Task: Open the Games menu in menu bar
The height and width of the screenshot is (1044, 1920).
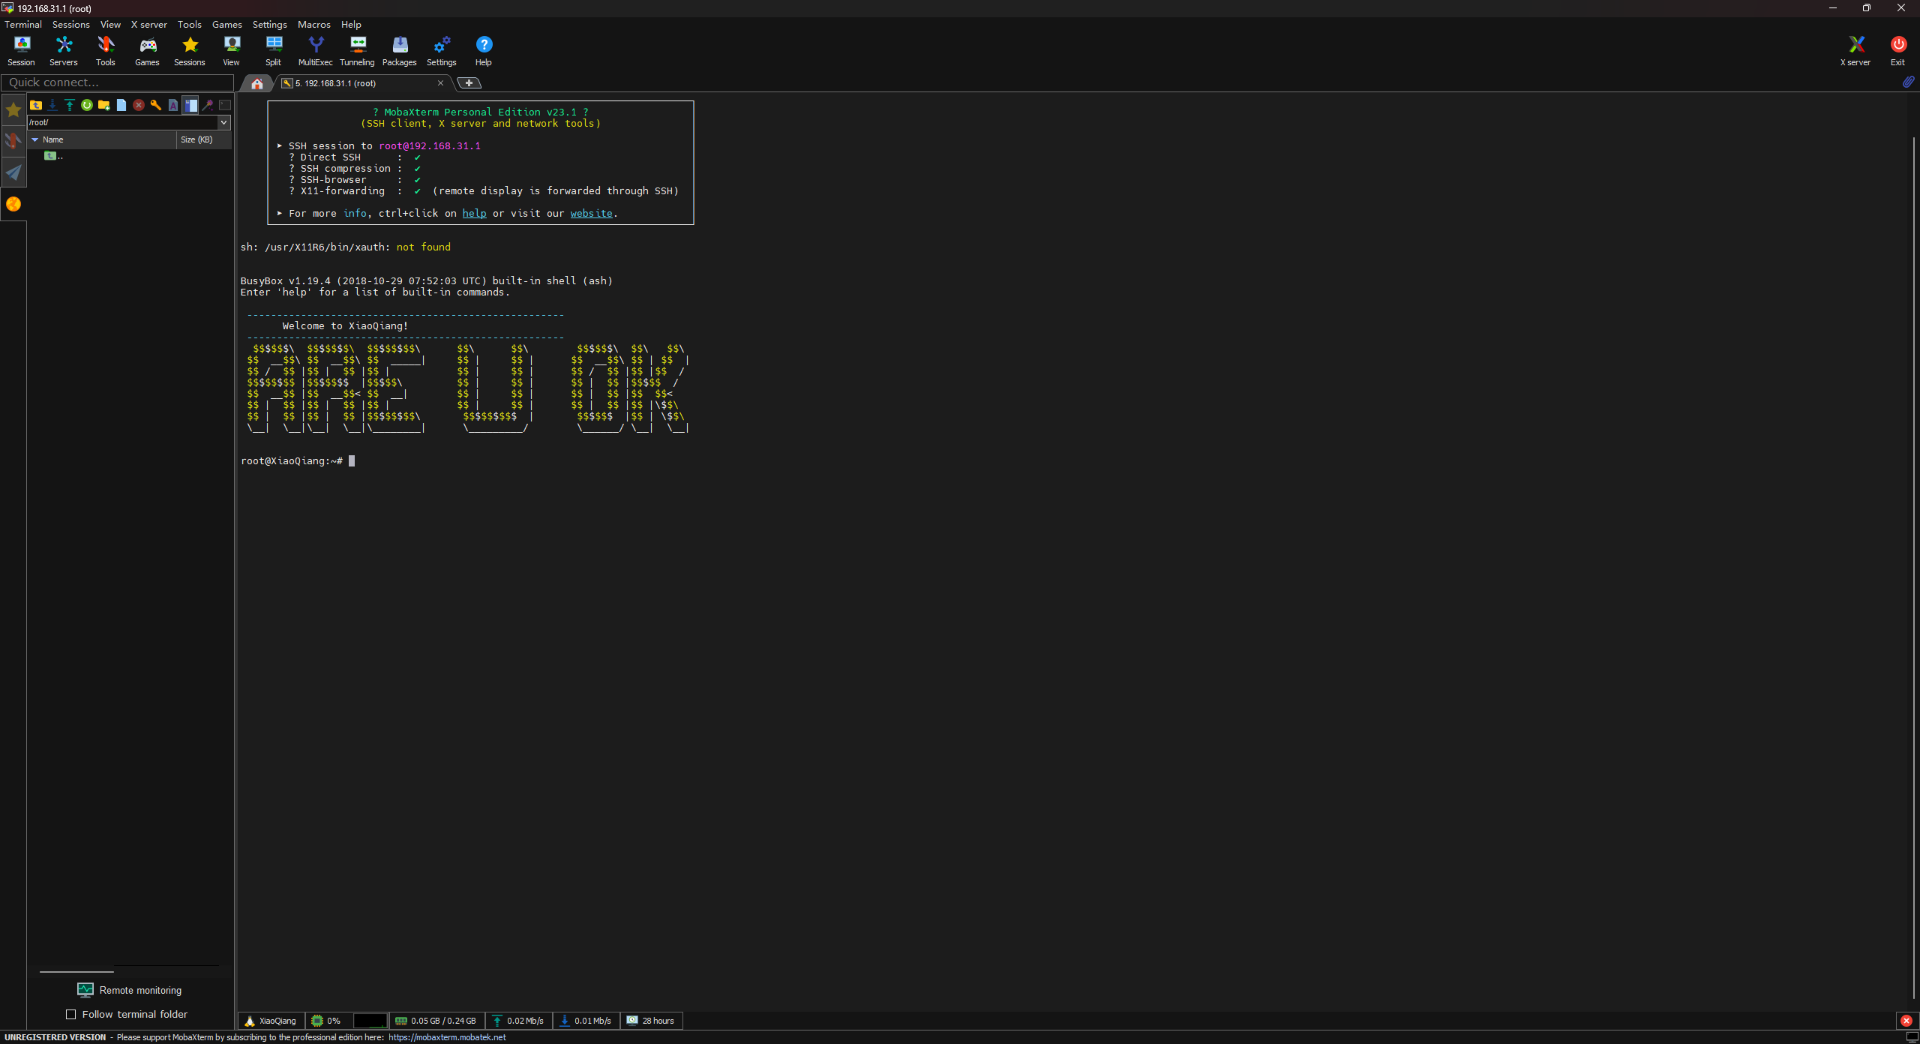Action: (x=227, y=25)
